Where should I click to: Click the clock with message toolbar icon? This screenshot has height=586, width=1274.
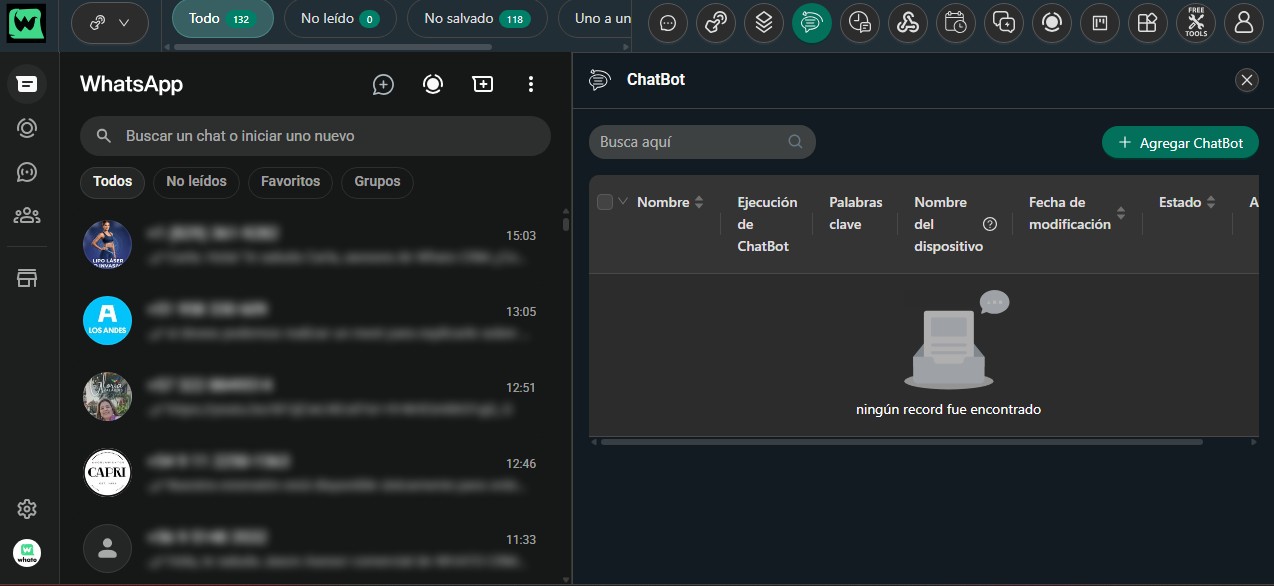(860, 23)
